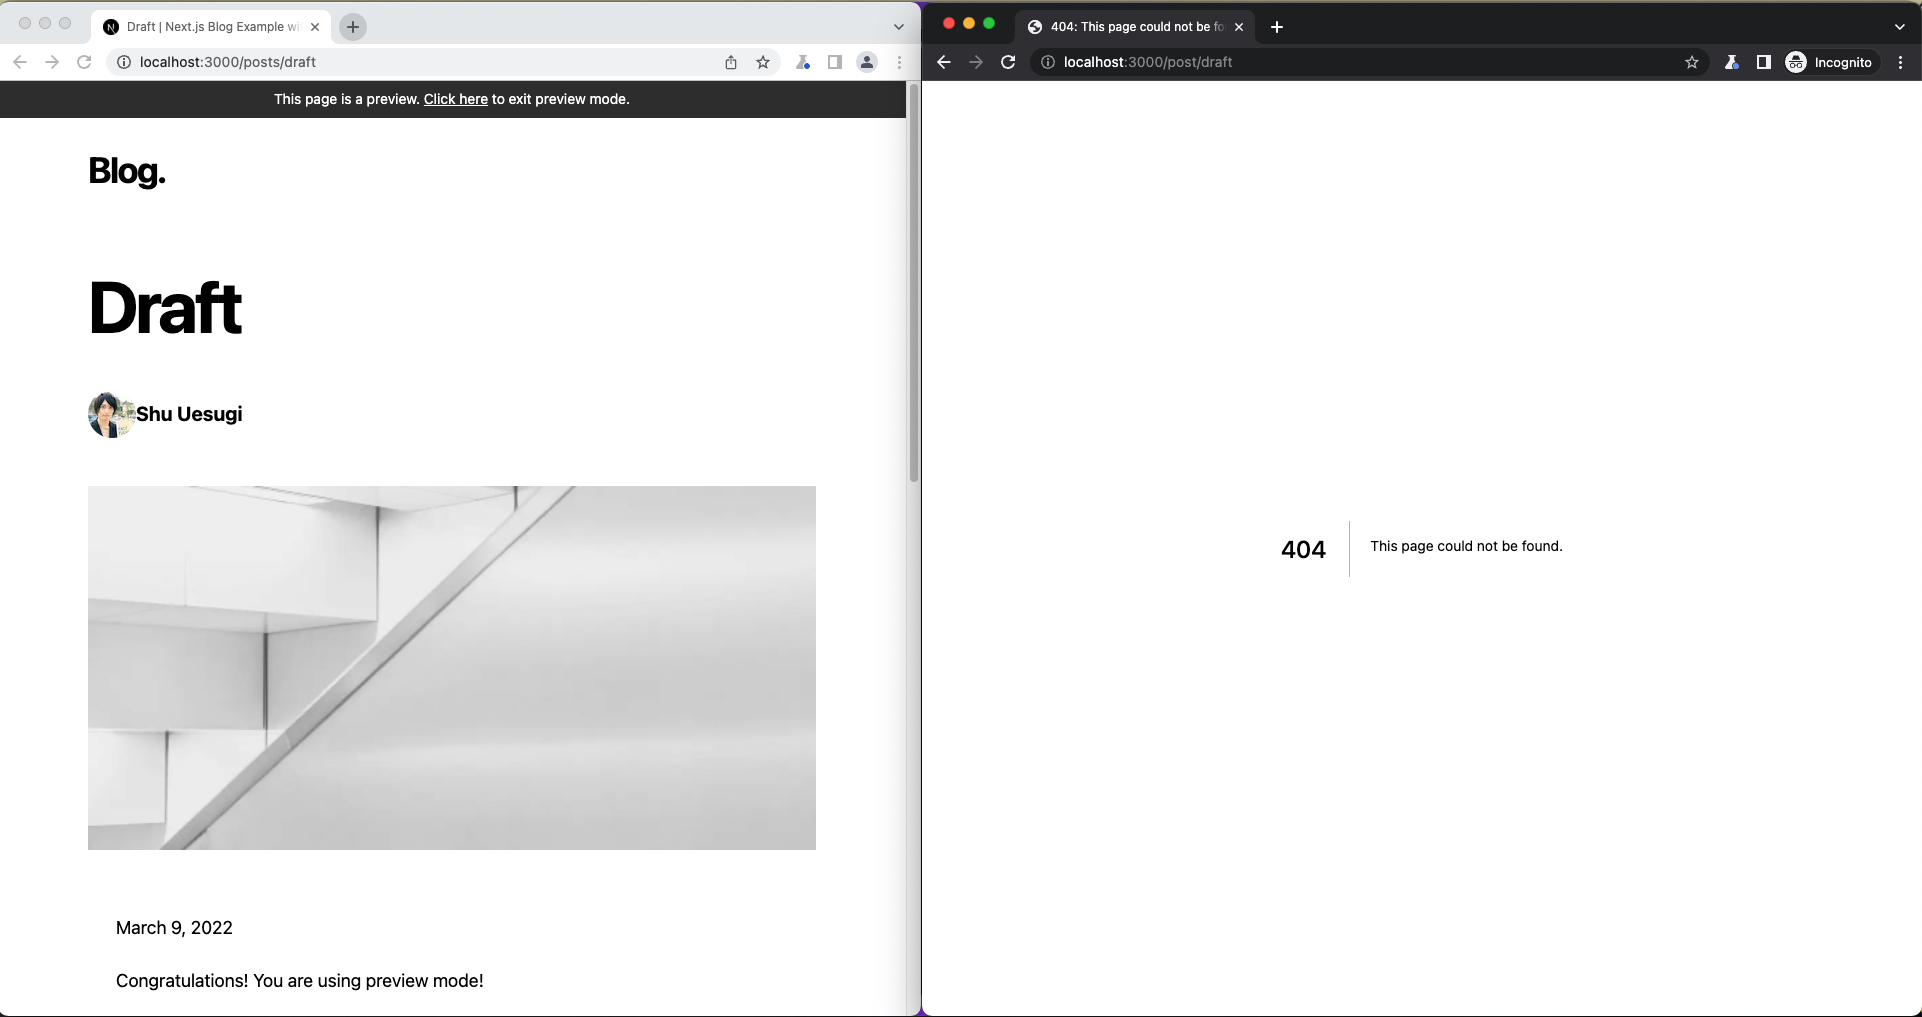The image size is (1922, 1017).
Task: Bookmark the 404 page in incognito
Action: click(x=1691, y=62)
